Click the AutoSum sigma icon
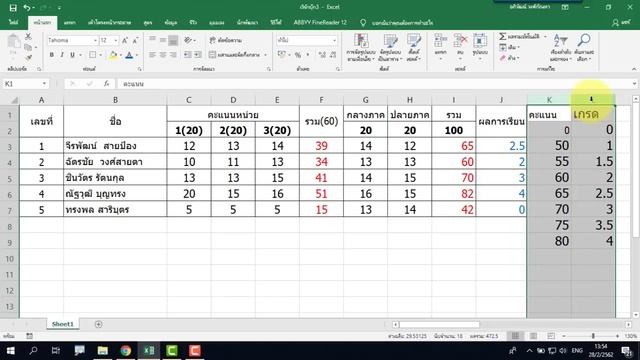 click(502, 37)
